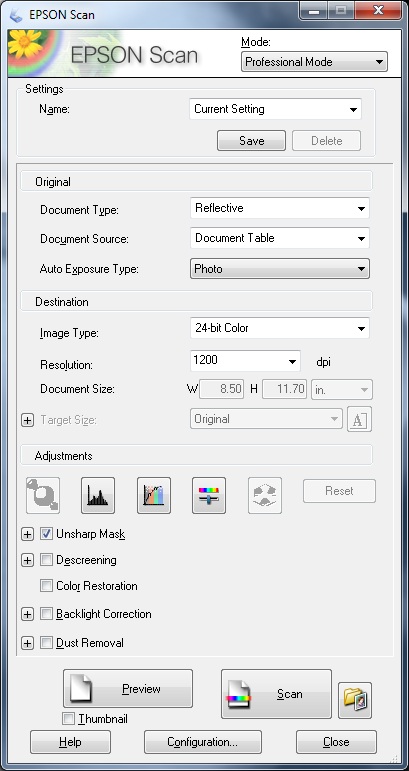Expand the Target Size options
Viewport: 409px width, 771px height.
pyautogui.click(x=28, y=420)
